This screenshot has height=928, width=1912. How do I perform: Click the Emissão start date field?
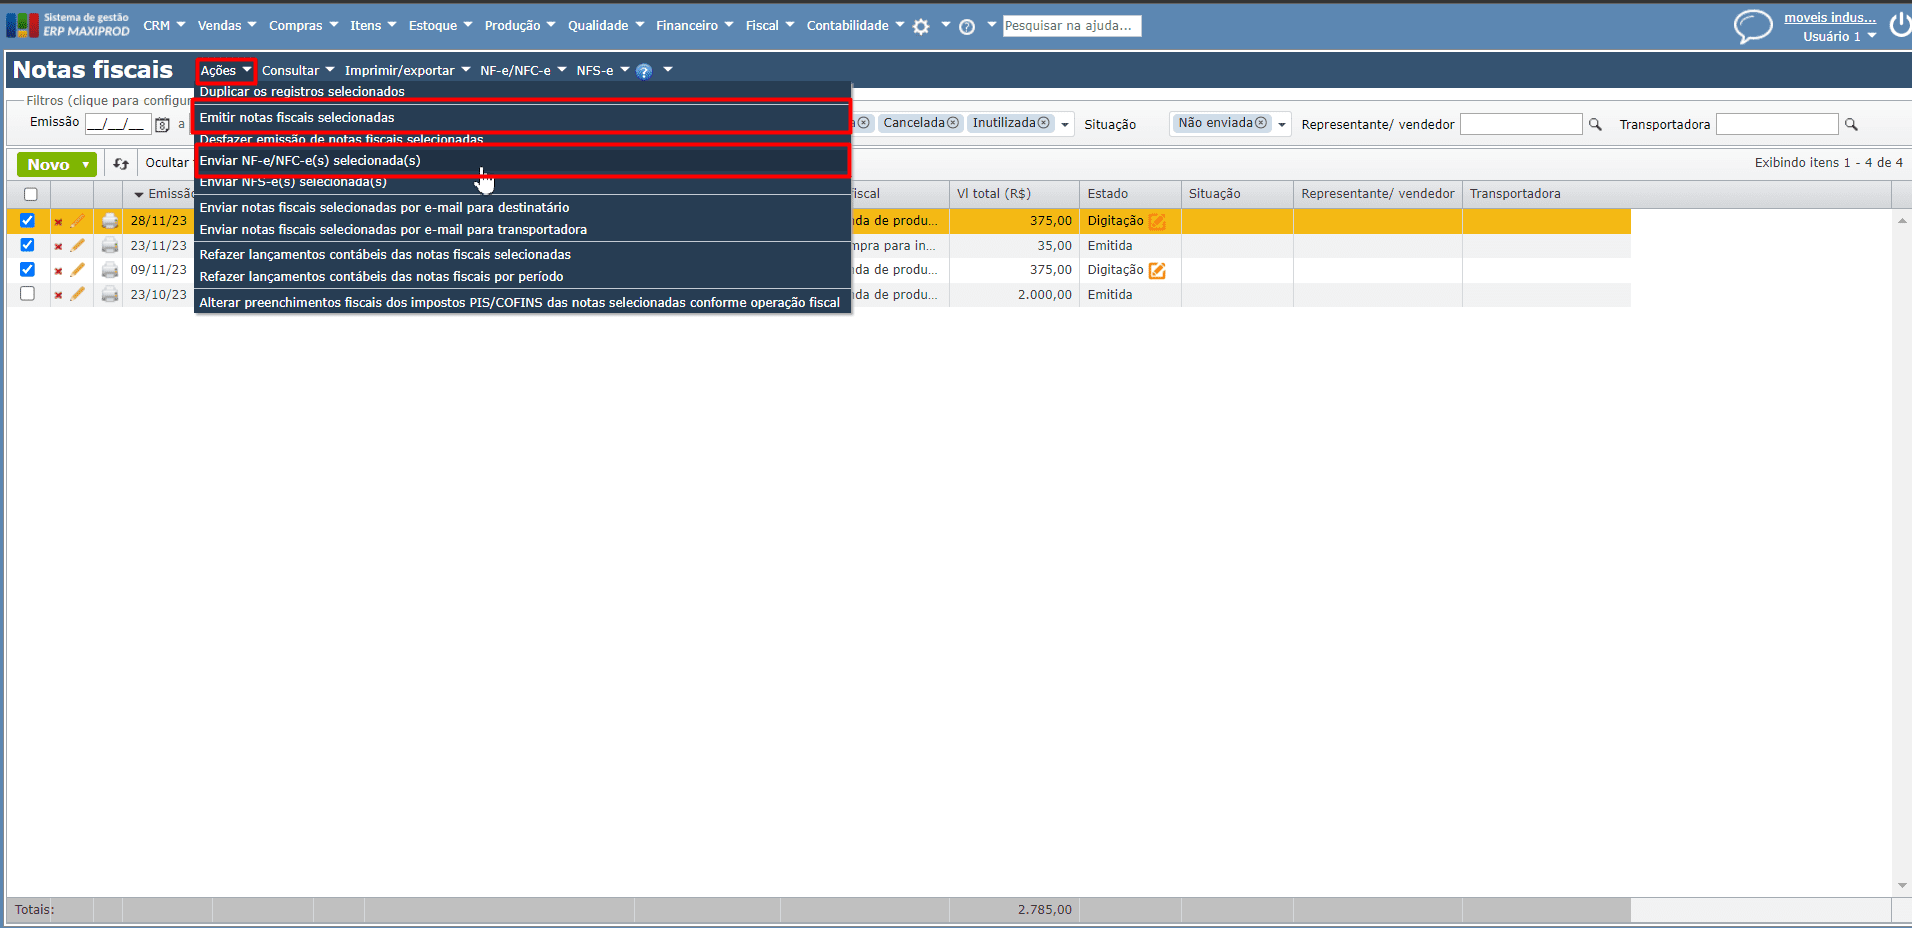[117, 124]
